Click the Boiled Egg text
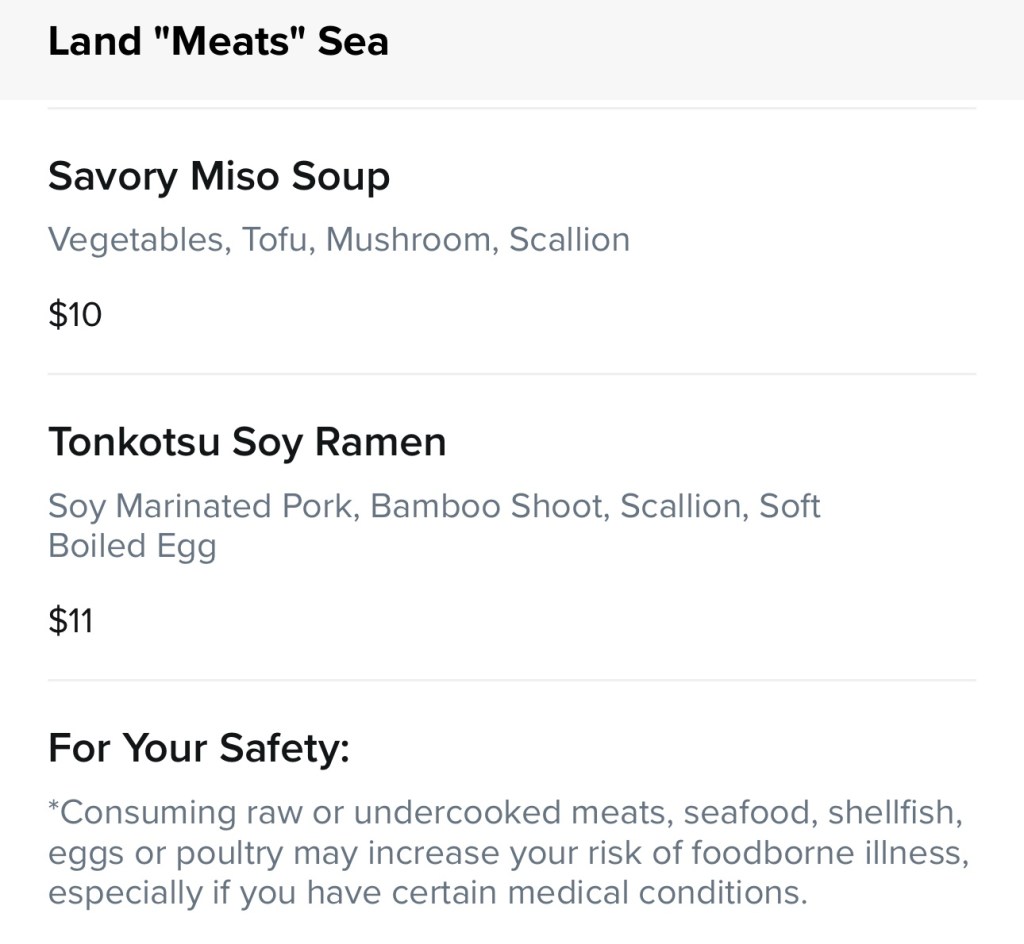1024x944 pixels. coord(132,546)
